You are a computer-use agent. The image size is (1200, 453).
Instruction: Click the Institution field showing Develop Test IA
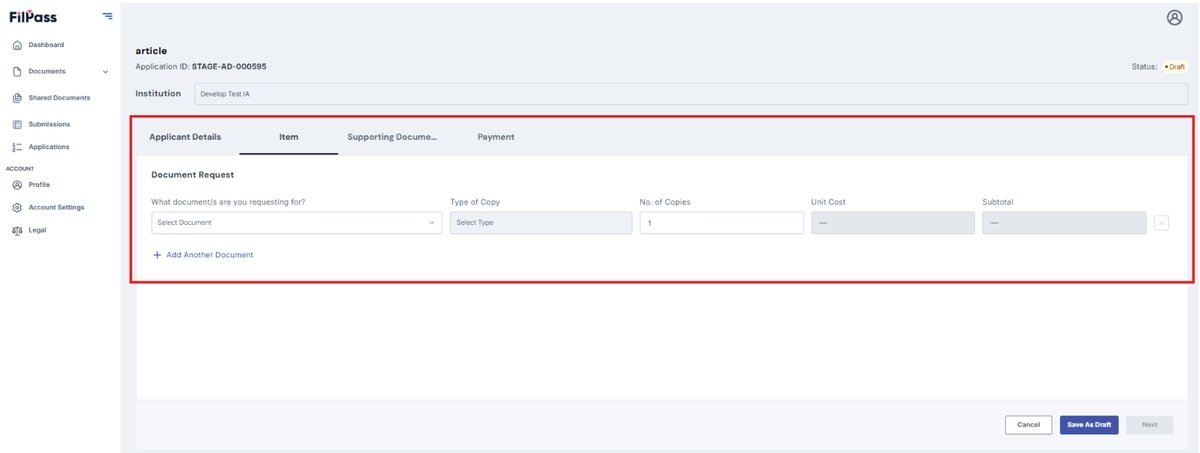pos(690,94)
